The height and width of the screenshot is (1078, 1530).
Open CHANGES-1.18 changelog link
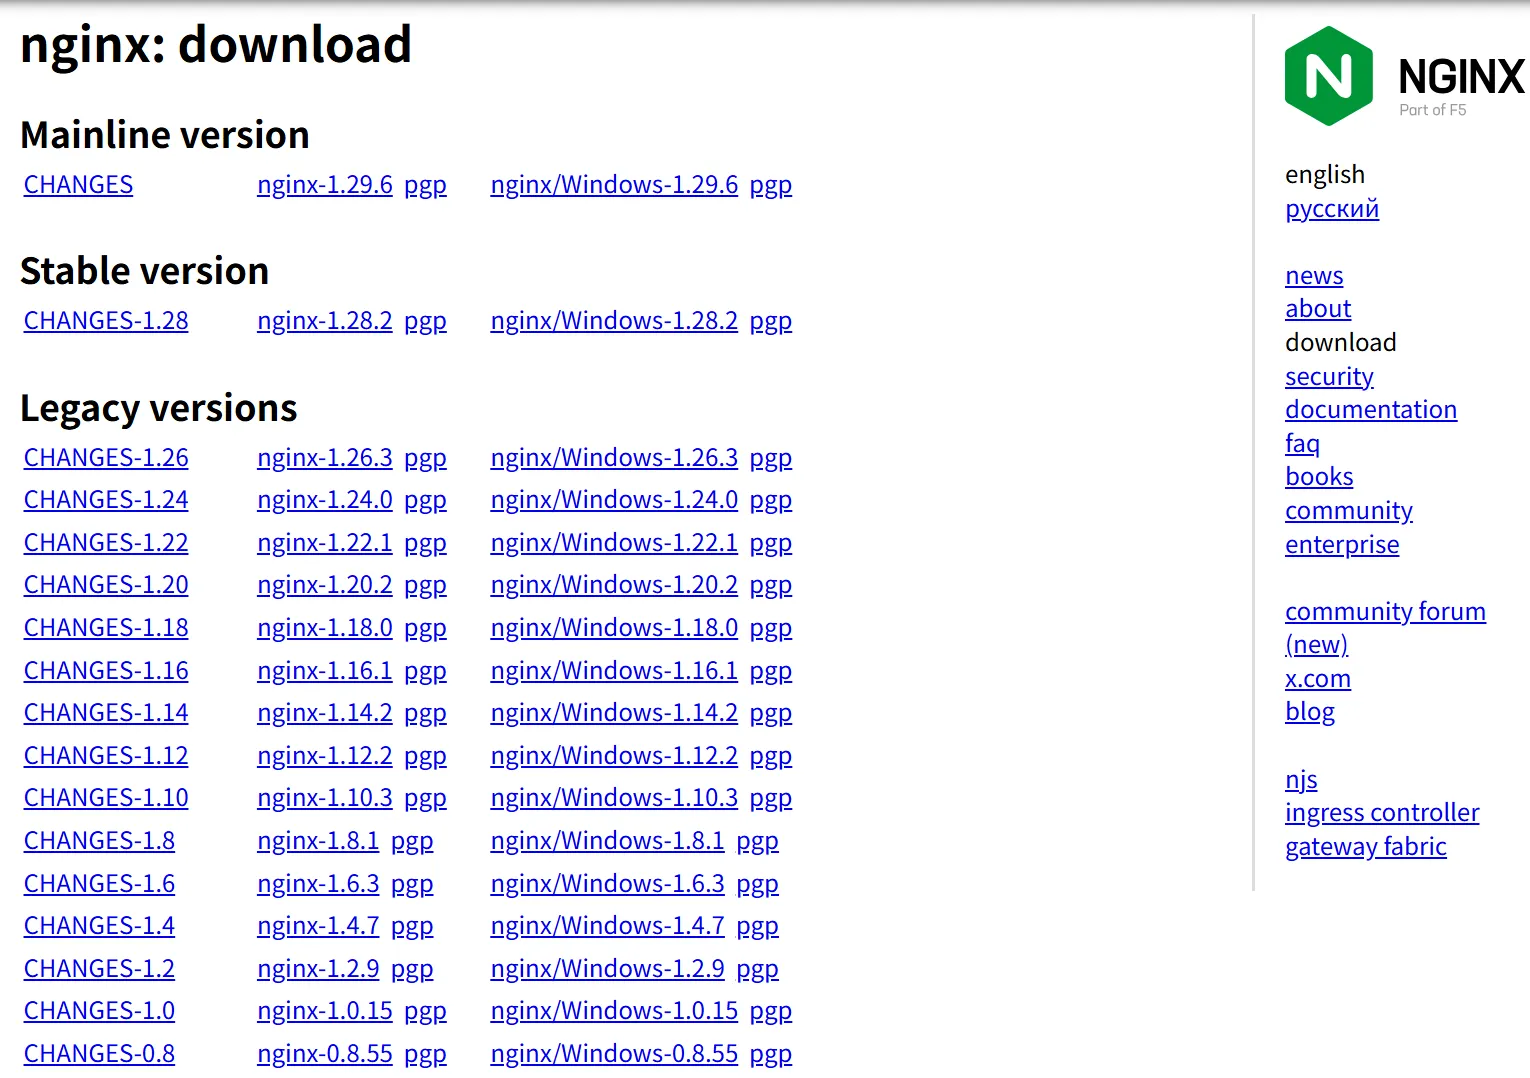click(106, 628)
